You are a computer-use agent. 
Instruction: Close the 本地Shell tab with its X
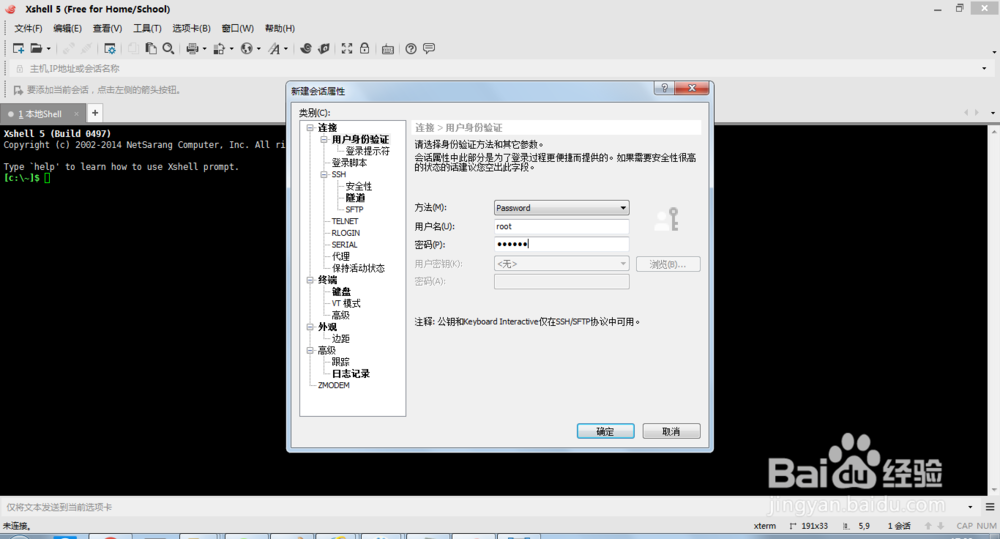(76, 114)
